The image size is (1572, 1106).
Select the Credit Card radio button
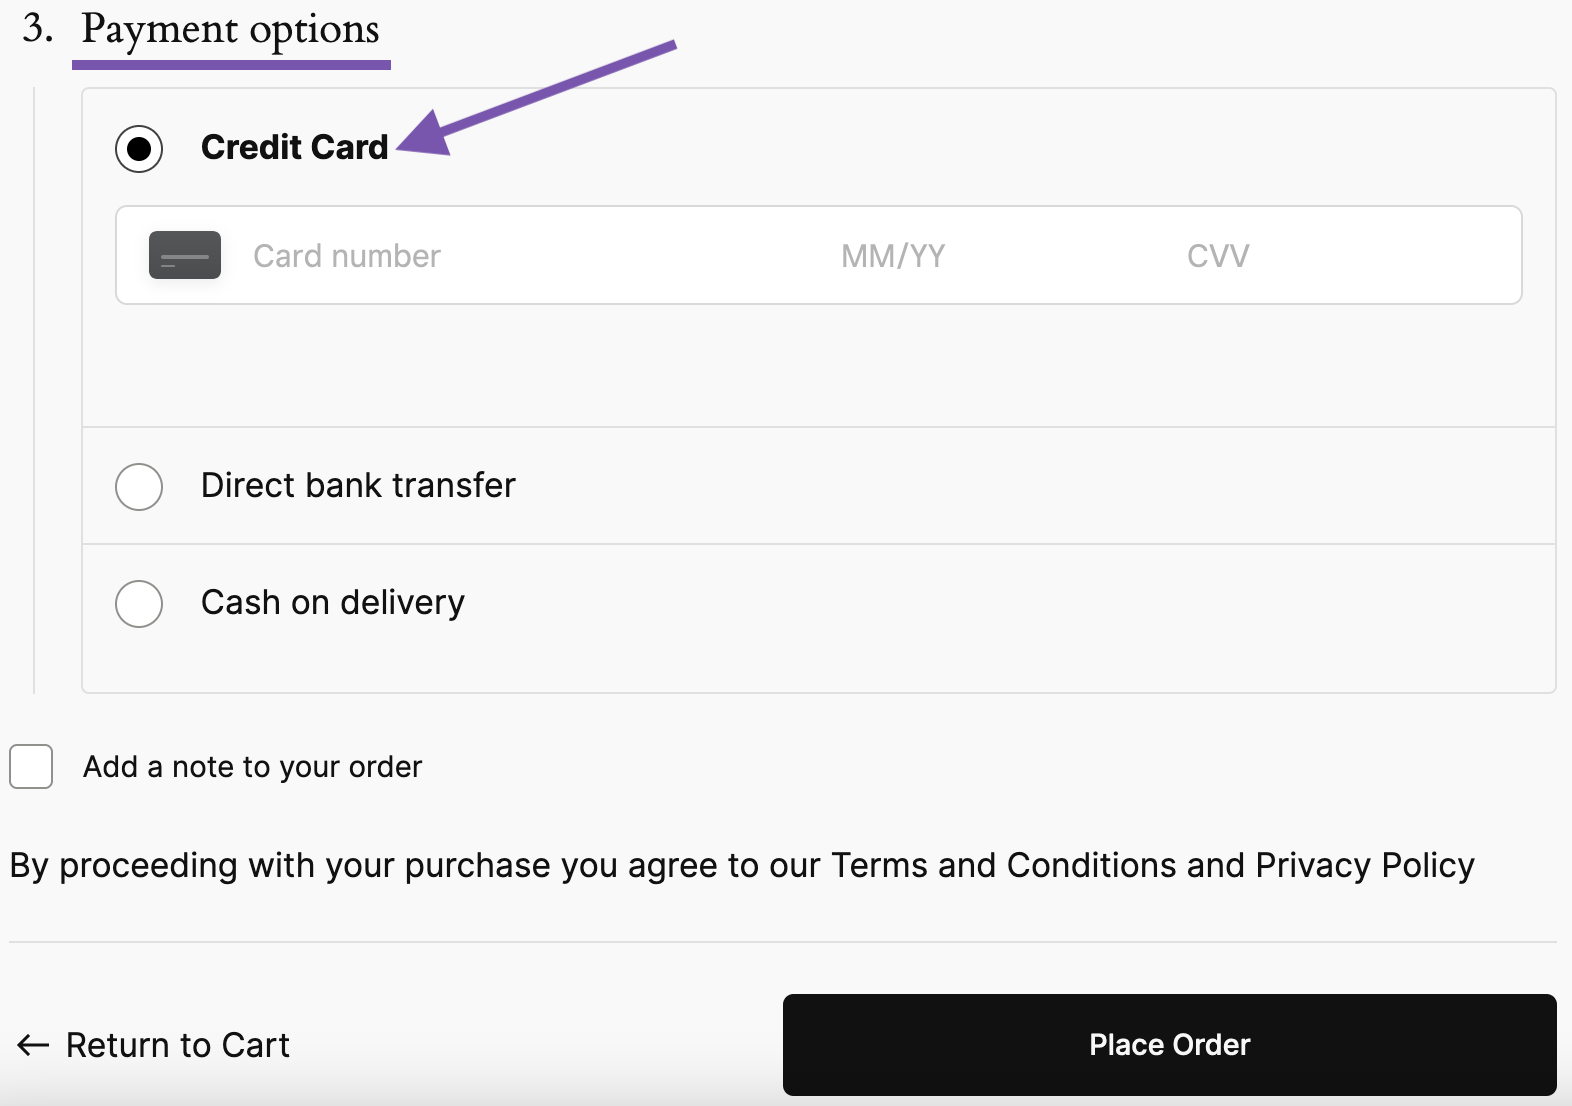click(139, 148)
